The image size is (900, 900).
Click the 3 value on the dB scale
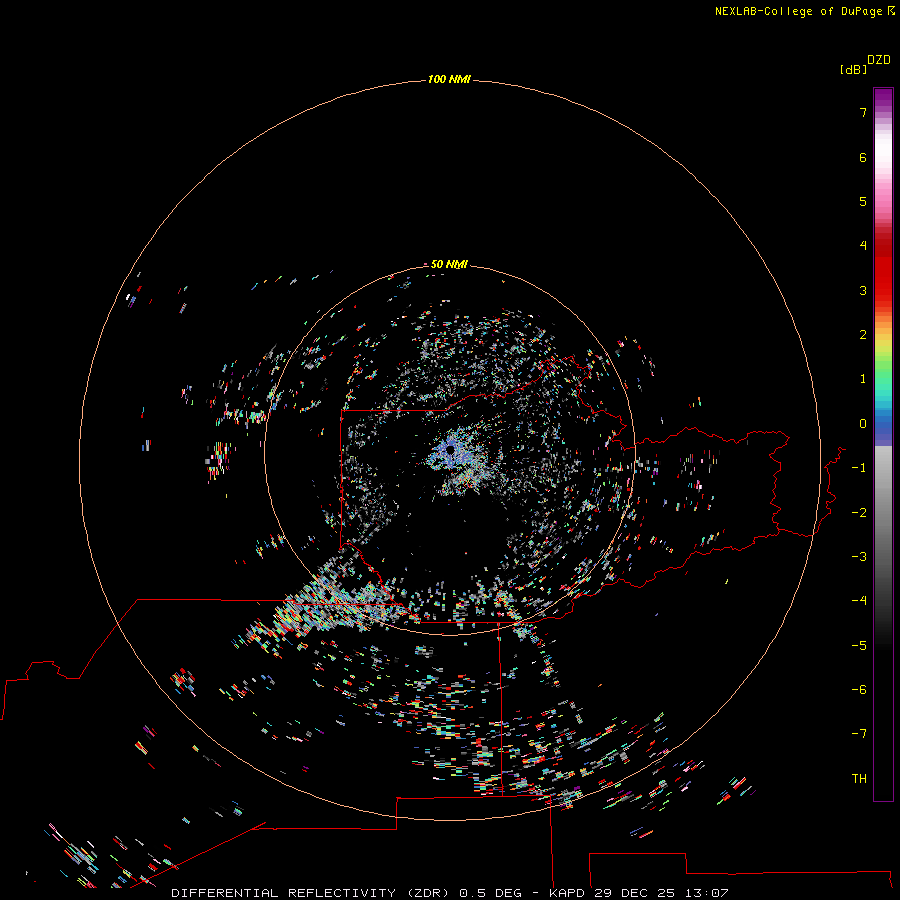click(863, 290)
